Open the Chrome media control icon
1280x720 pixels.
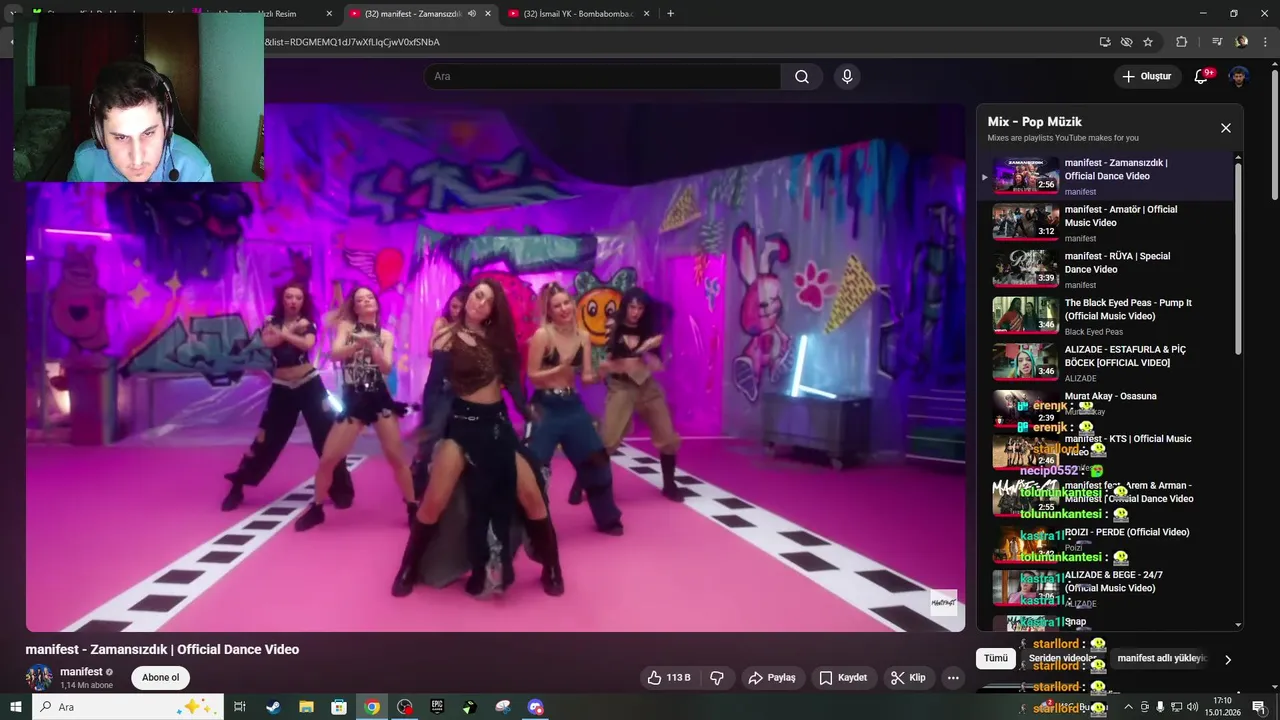click(1217, 42)
